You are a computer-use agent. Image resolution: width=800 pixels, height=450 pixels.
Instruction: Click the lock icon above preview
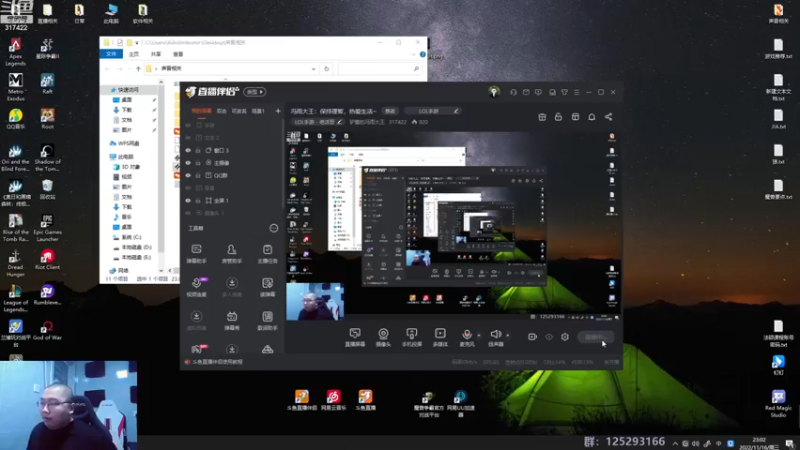[558, 117]
